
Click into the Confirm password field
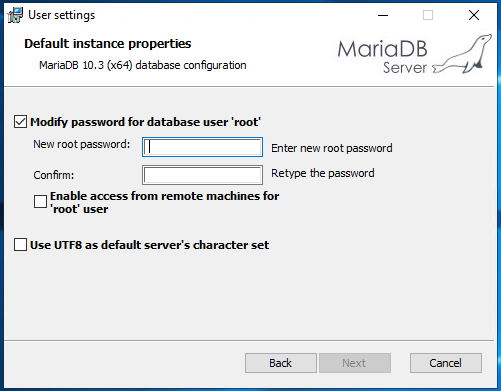pos(202,175)
